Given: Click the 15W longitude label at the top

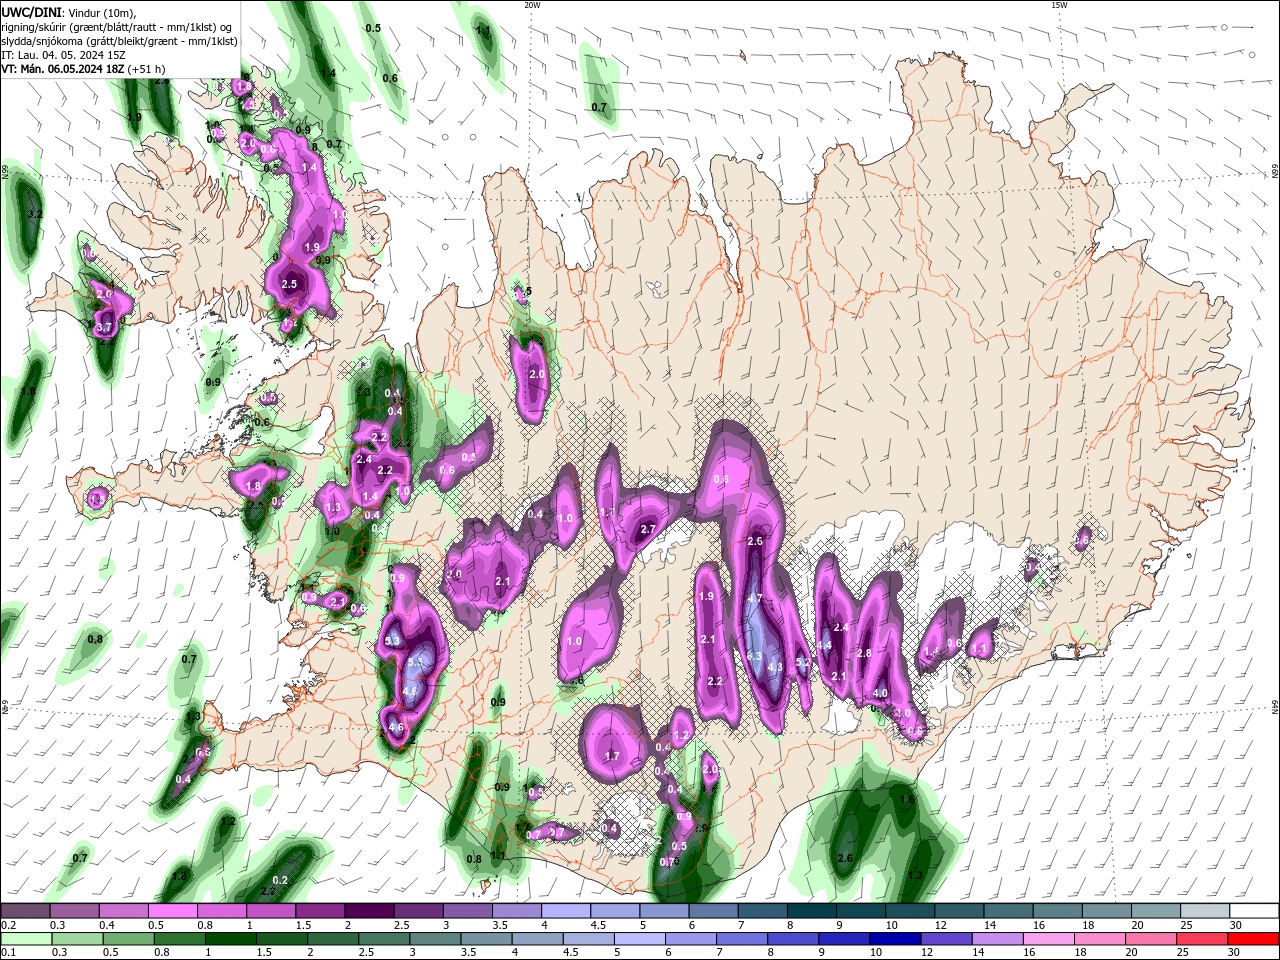Looking at the screenshot, I should (x=1059, y=5).
